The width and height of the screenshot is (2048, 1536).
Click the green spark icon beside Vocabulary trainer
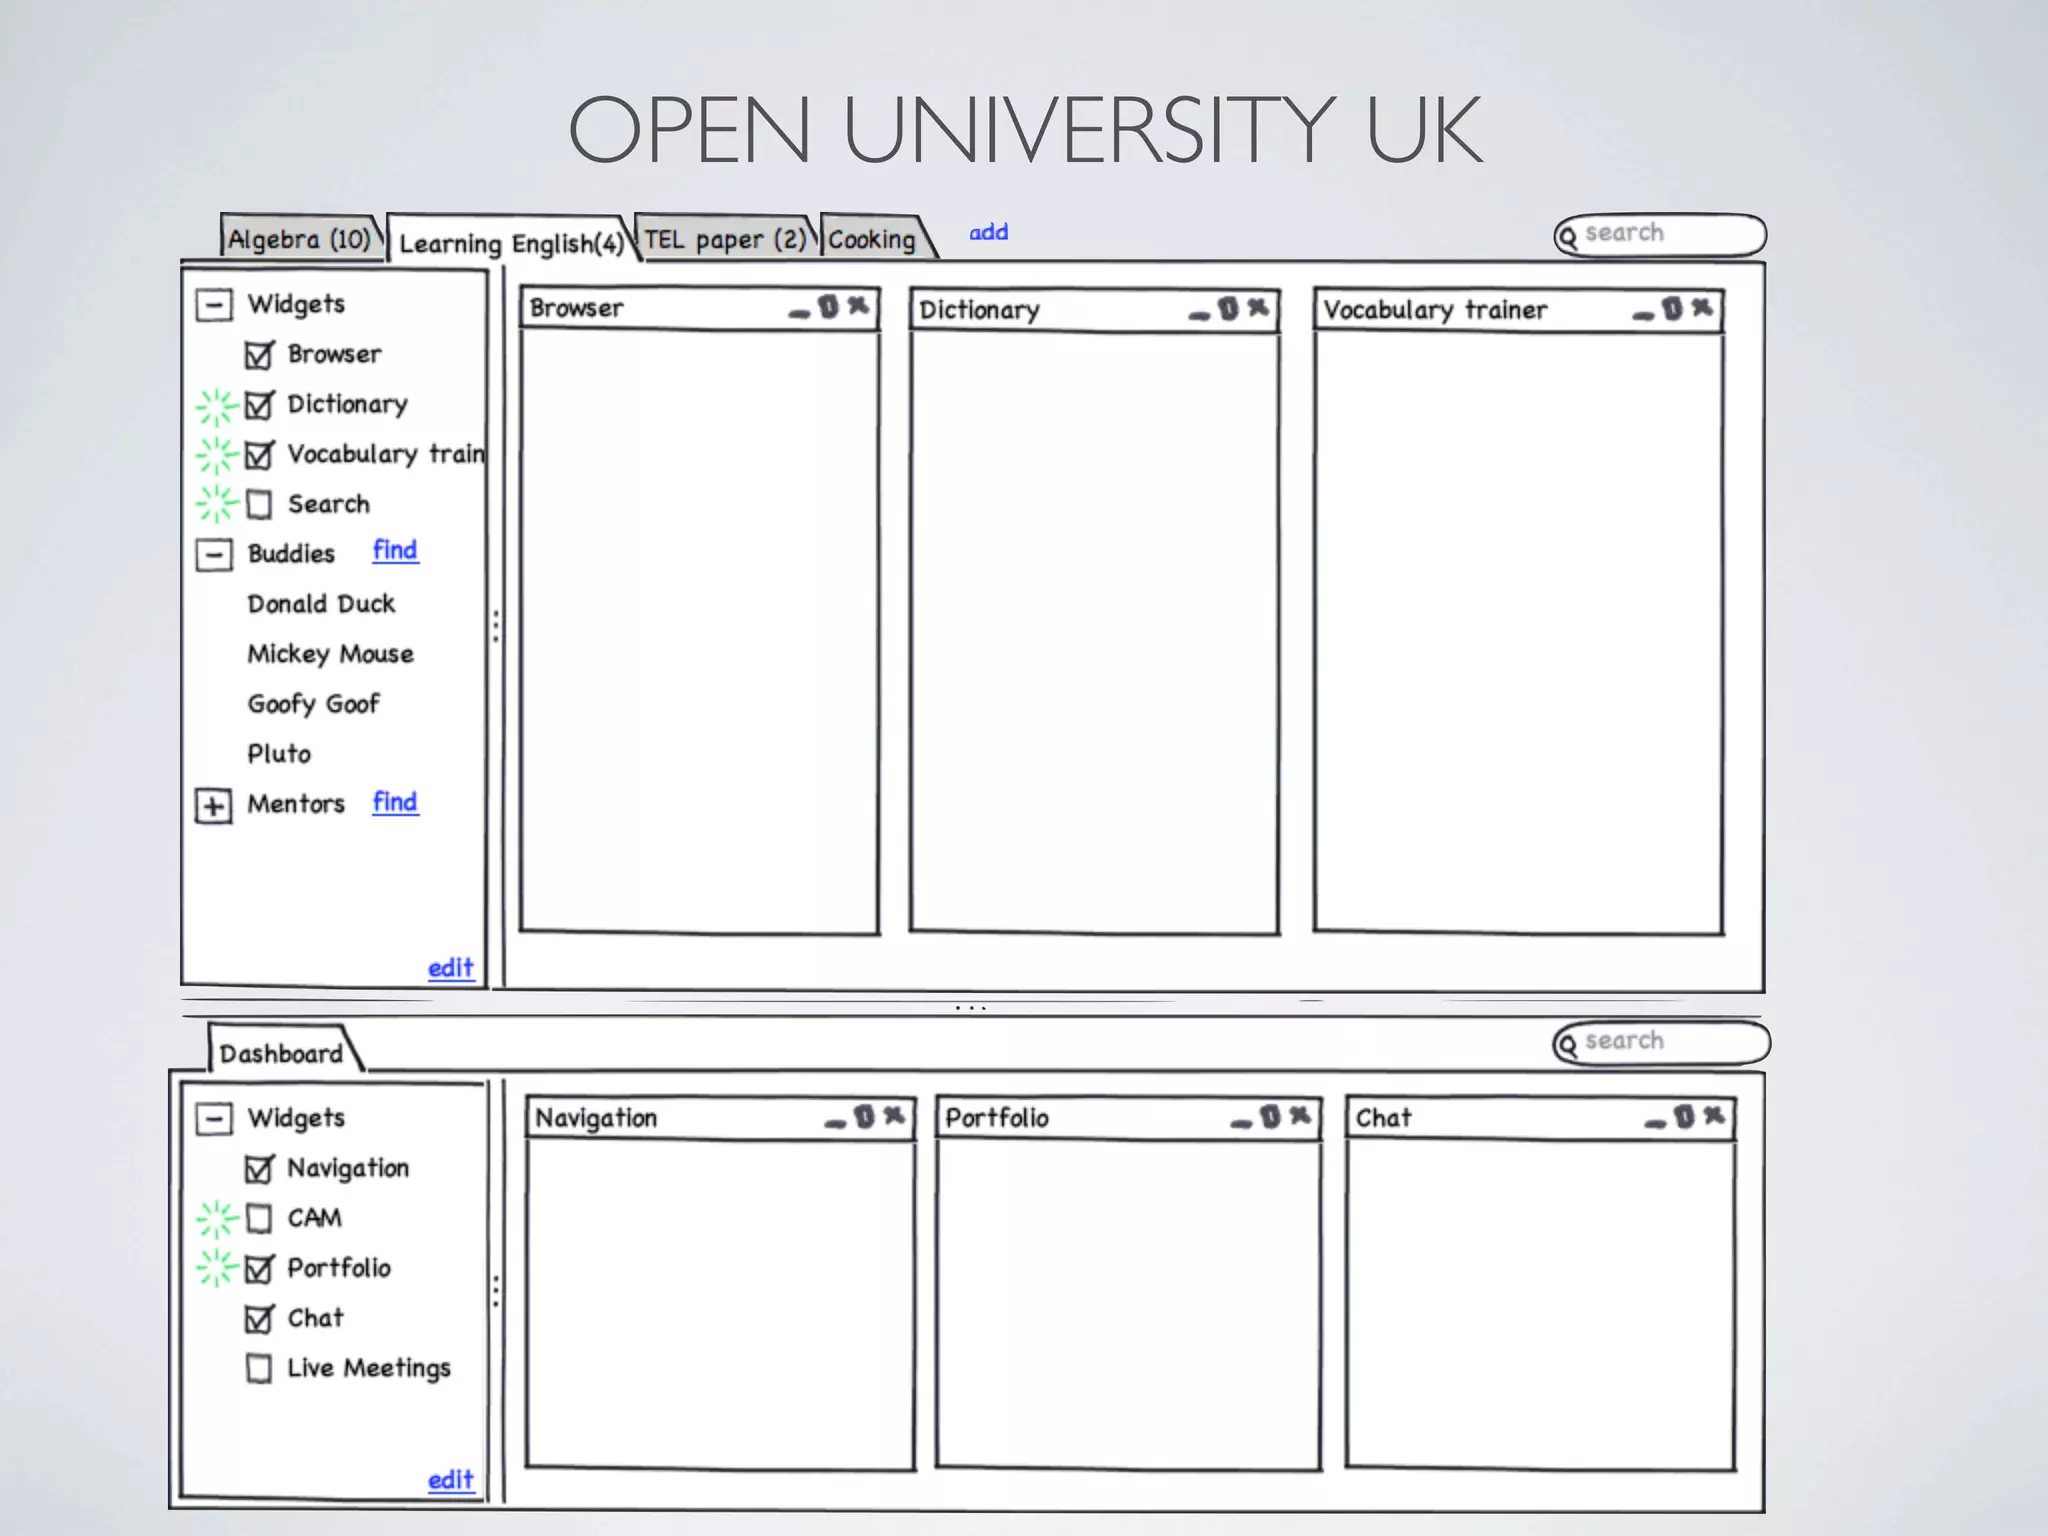pyautogui.click(x=216, y=455)
